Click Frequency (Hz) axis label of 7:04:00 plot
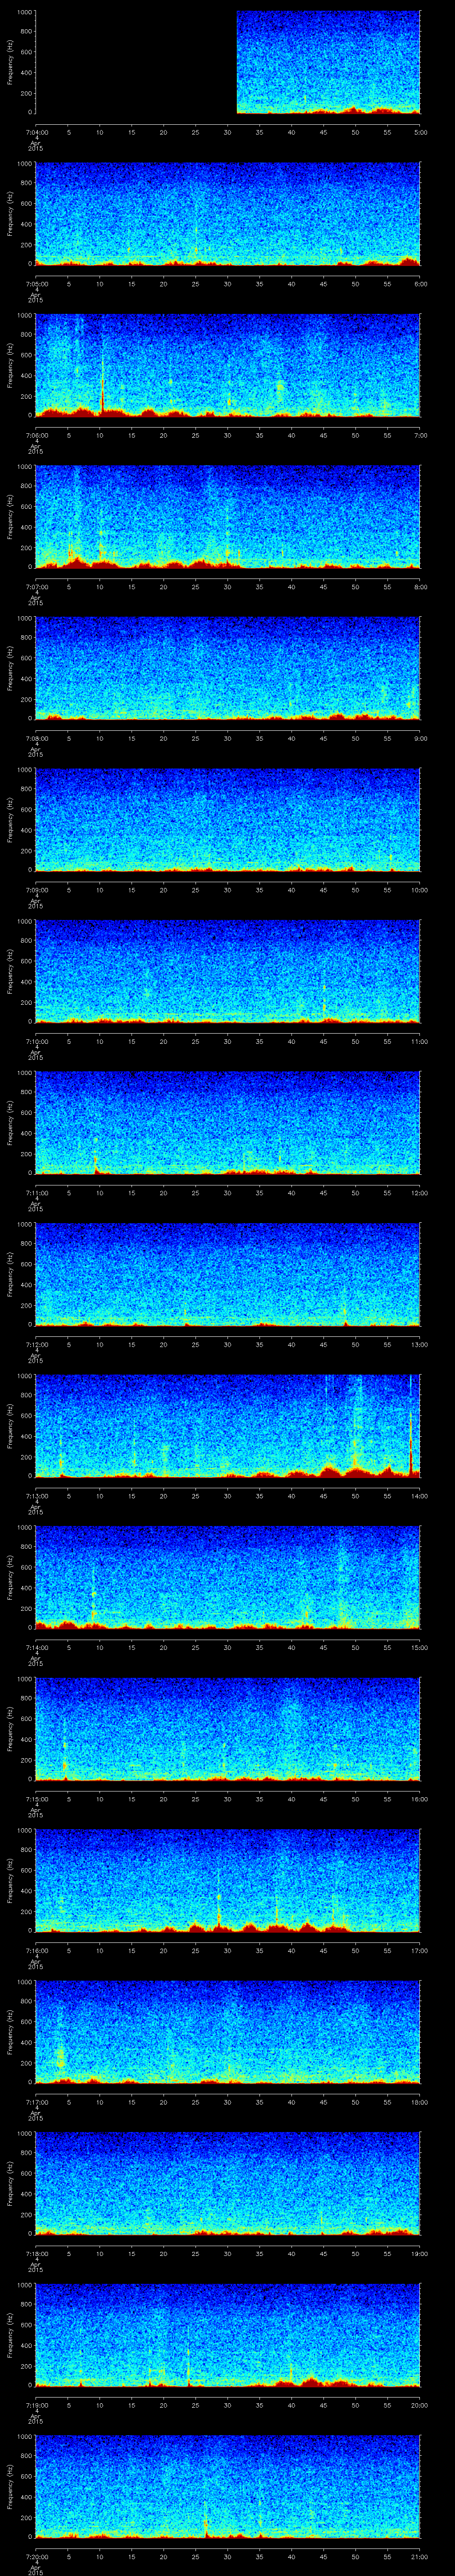Image resolution: width=455 pixels, height=2576 pixels. [10, 62]
